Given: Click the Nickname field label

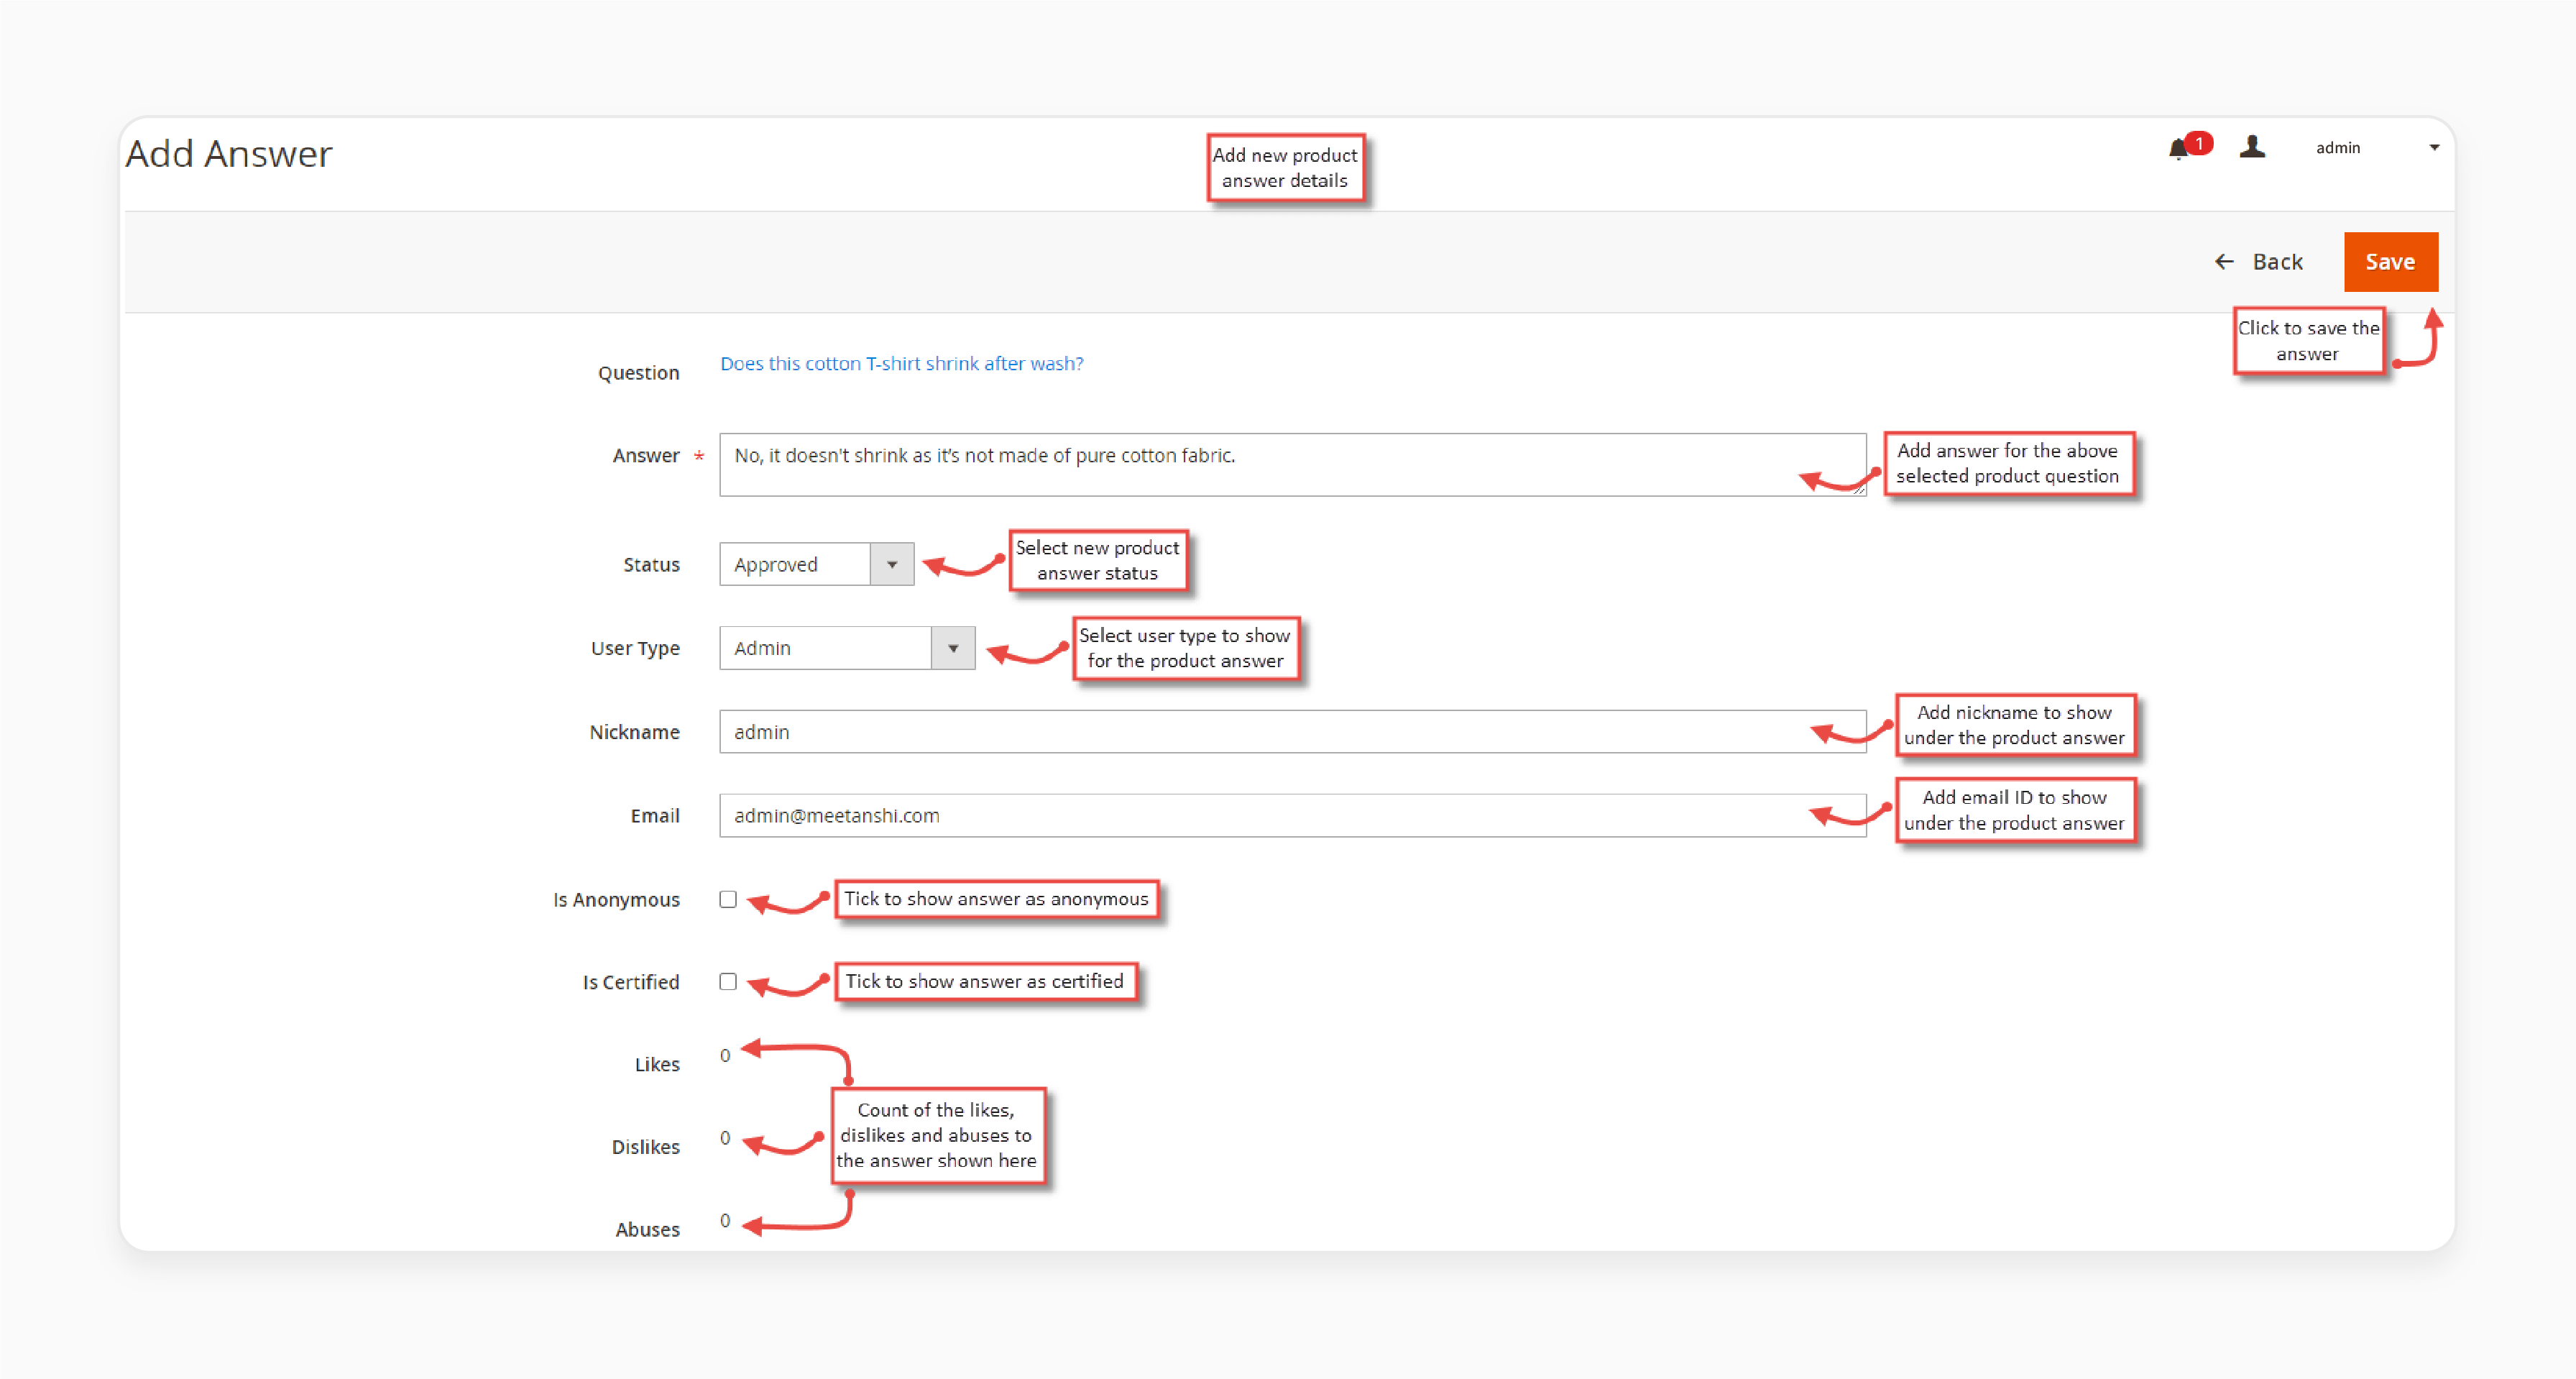Looking at the screenshot, I should 634,733.
